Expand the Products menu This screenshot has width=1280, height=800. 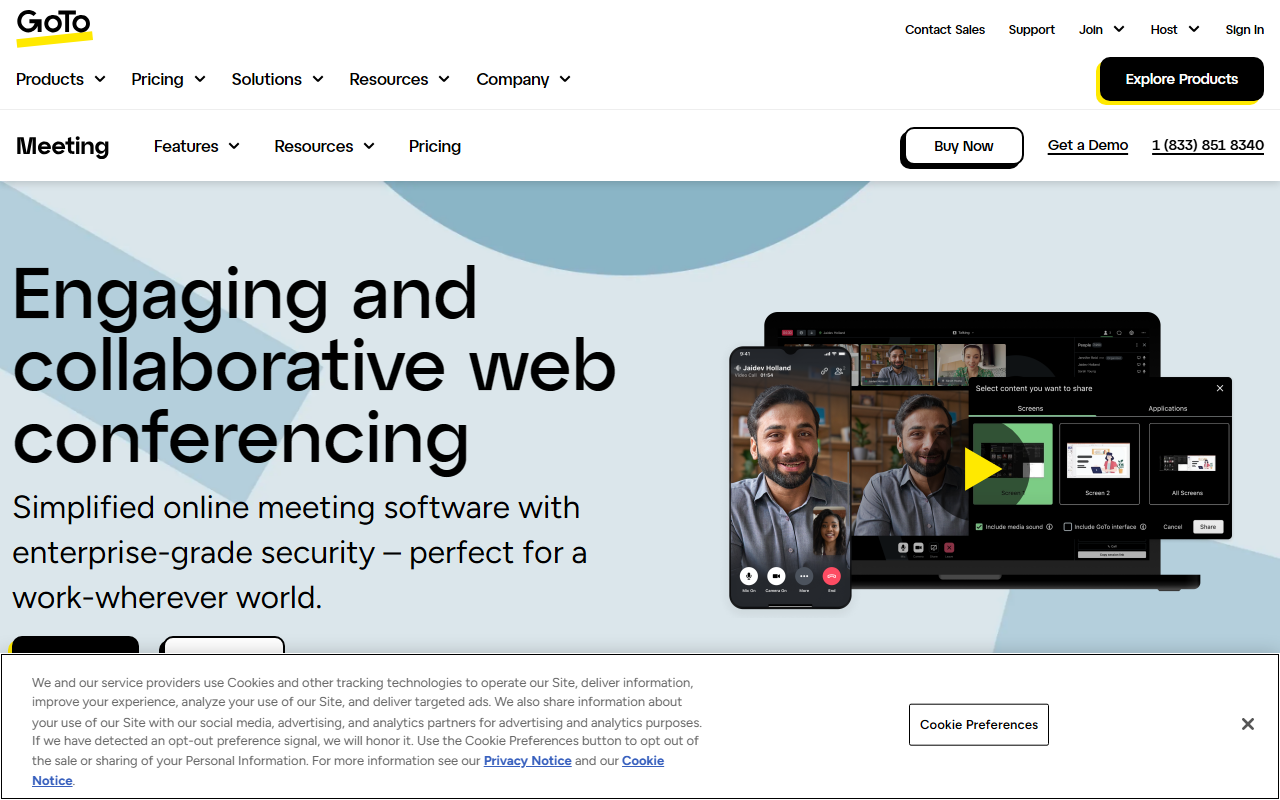click(x=61, y=79)
